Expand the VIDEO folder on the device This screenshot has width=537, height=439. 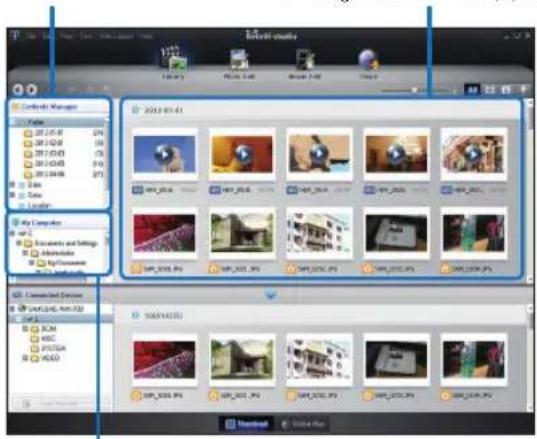pos(25,358)
